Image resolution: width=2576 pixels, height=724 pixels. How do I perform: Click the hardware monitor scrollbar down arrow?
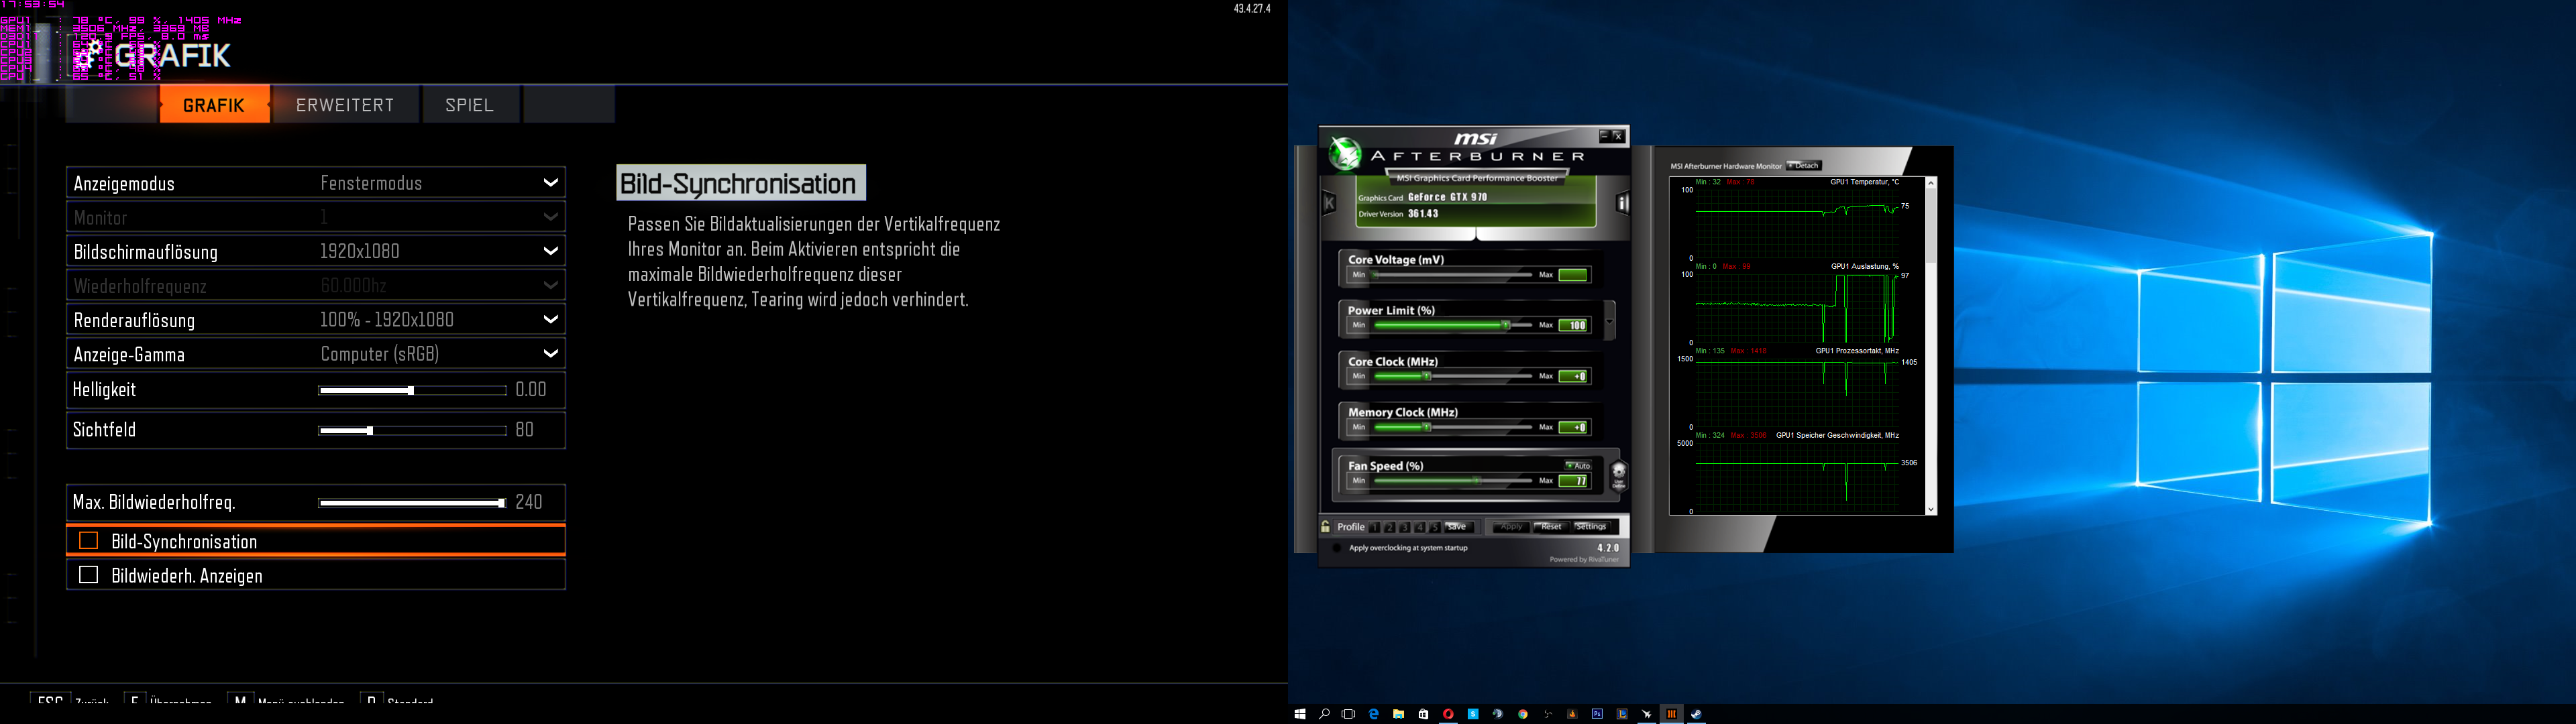[x=1930, y=510]
